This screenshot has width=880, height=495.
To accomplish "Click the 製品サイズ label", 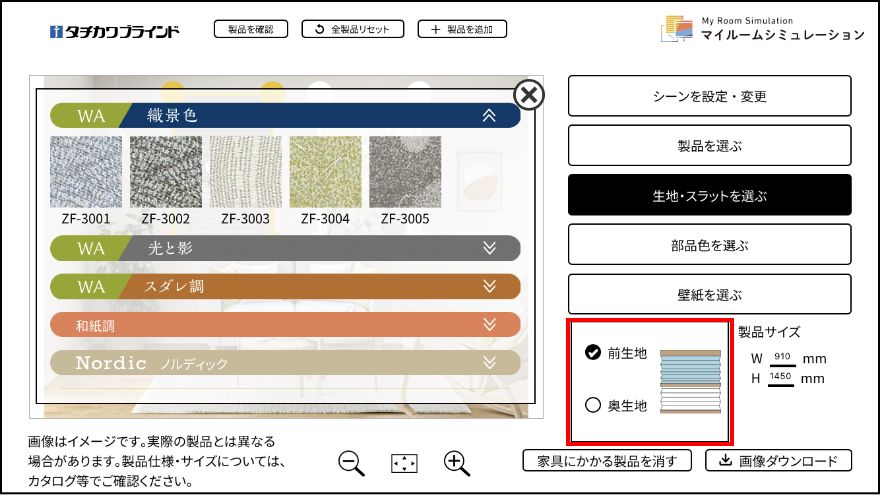I will point(769,332).
